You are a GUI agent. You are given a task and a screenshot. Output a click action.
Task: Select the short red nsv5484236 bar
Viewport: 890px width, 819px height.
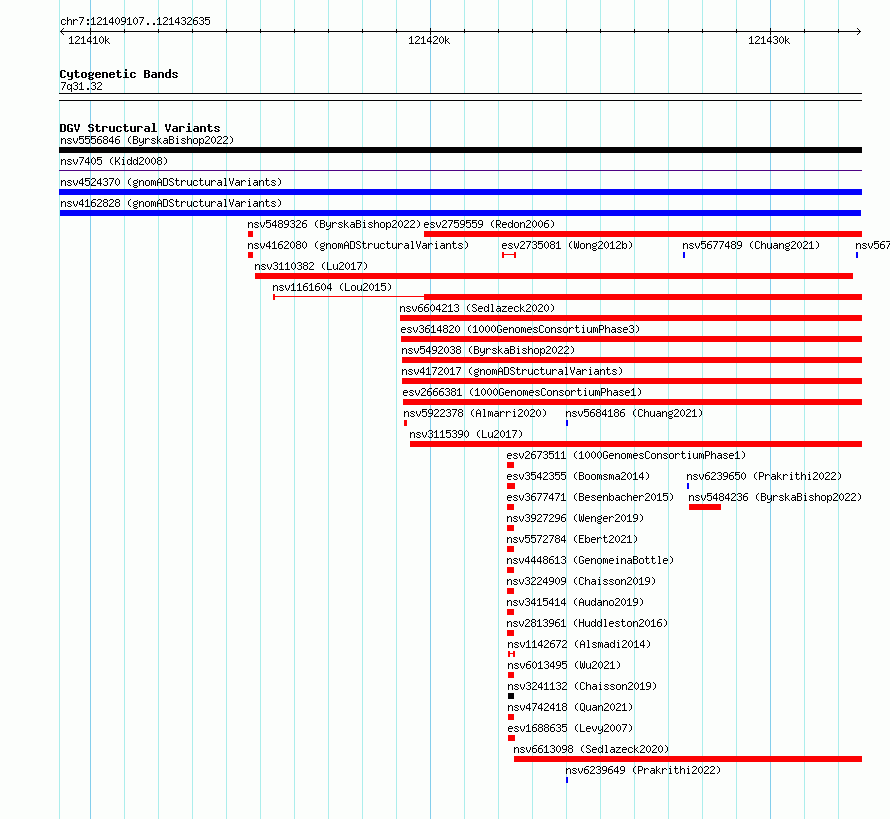coord(705,507)
